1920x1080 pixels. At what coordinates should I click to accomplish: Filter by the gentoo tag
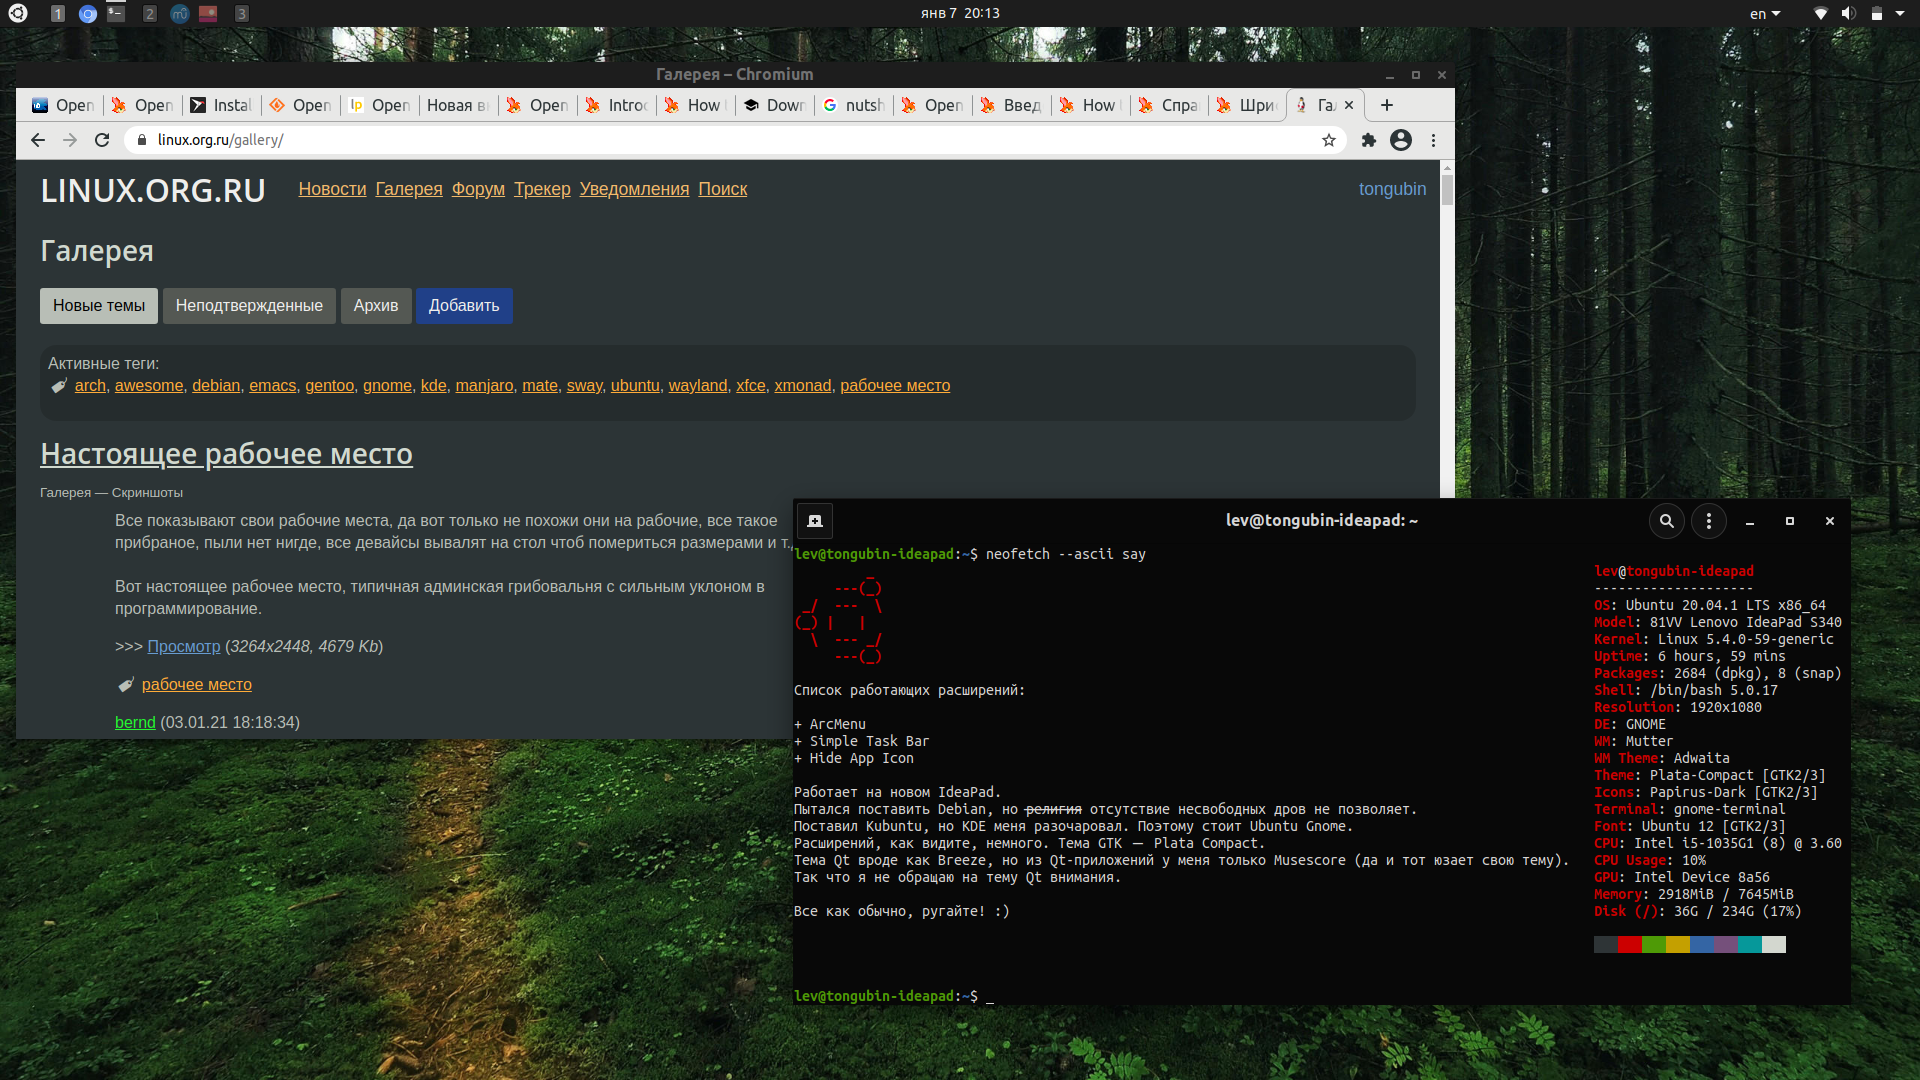(329, 386)
